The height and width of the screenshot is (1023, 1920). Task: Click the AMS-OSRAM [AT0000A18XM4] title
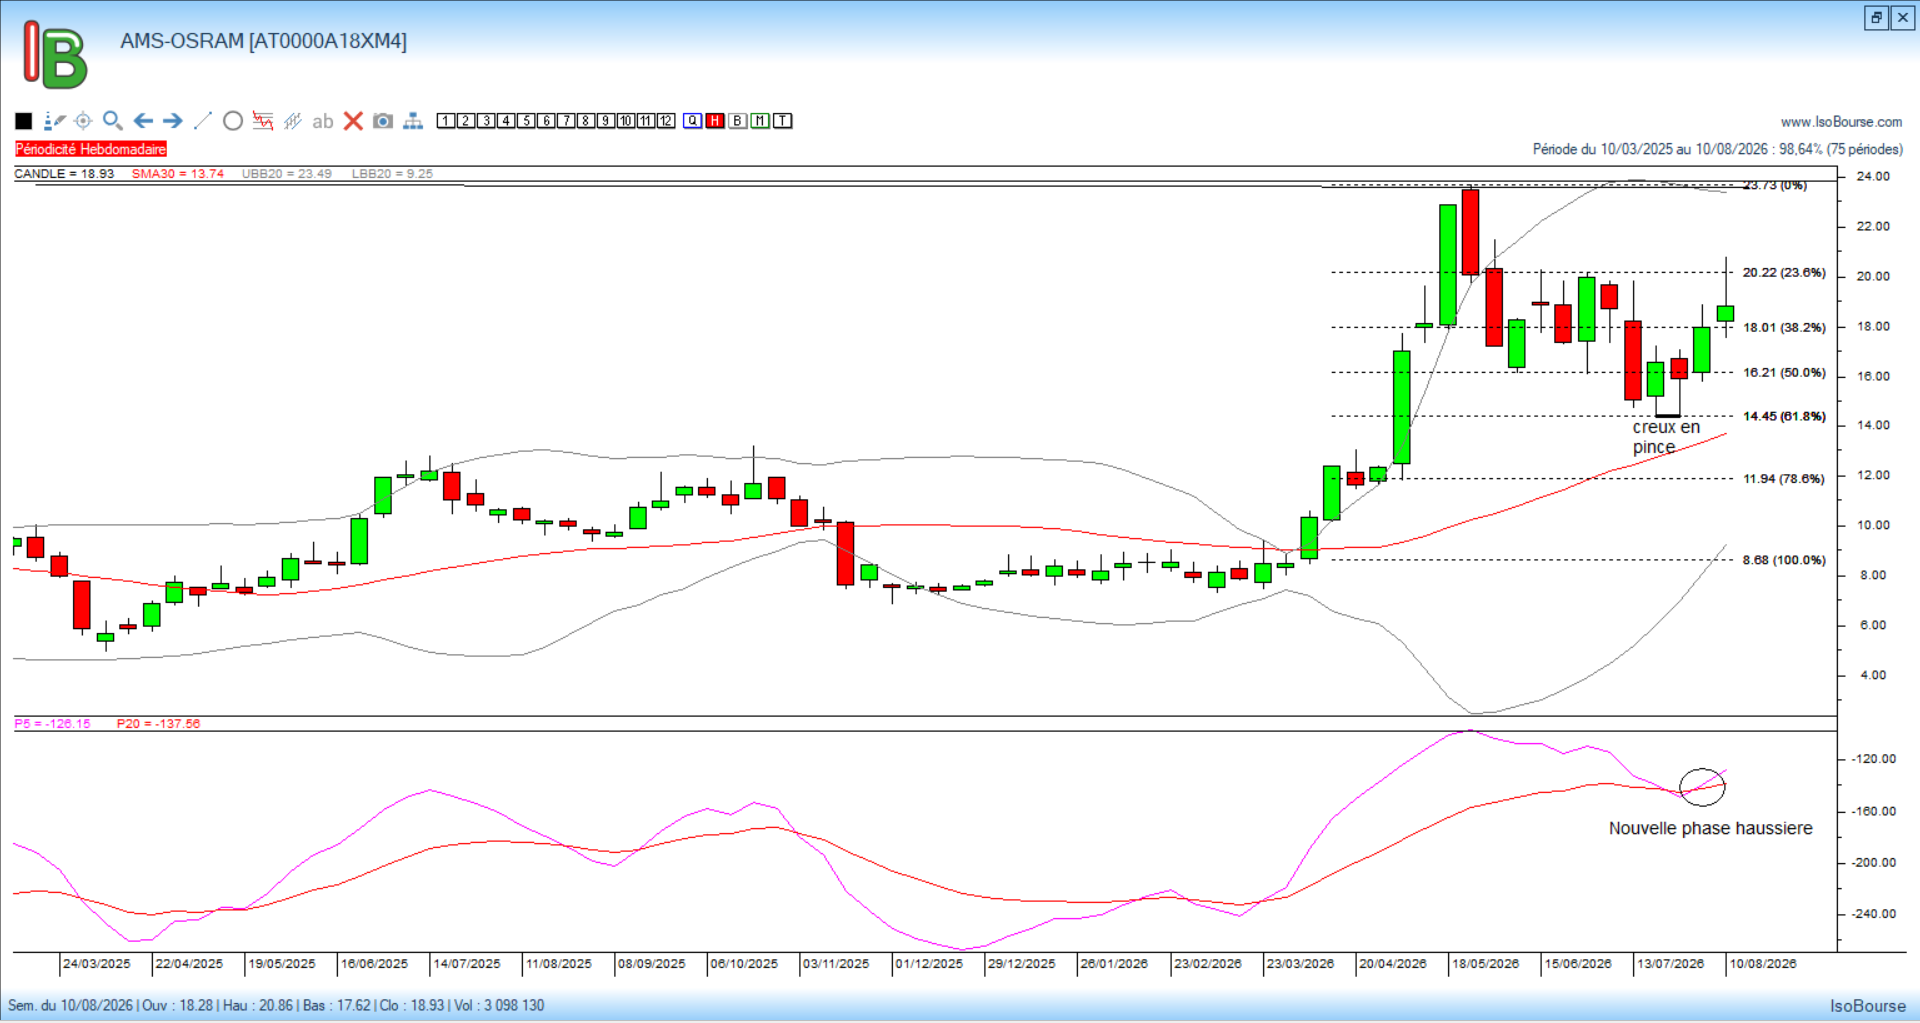tap(264, 41)
